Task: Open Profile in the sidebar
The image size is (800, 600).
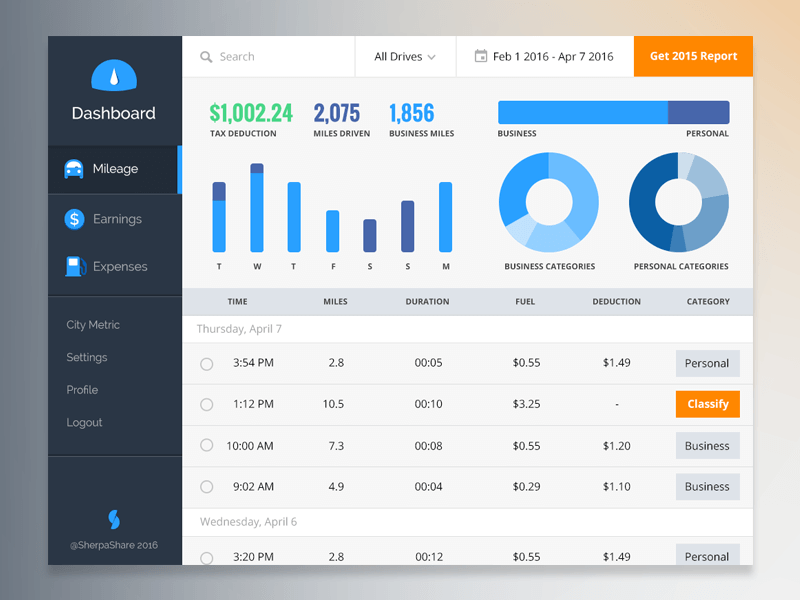Action: point(82,390)
